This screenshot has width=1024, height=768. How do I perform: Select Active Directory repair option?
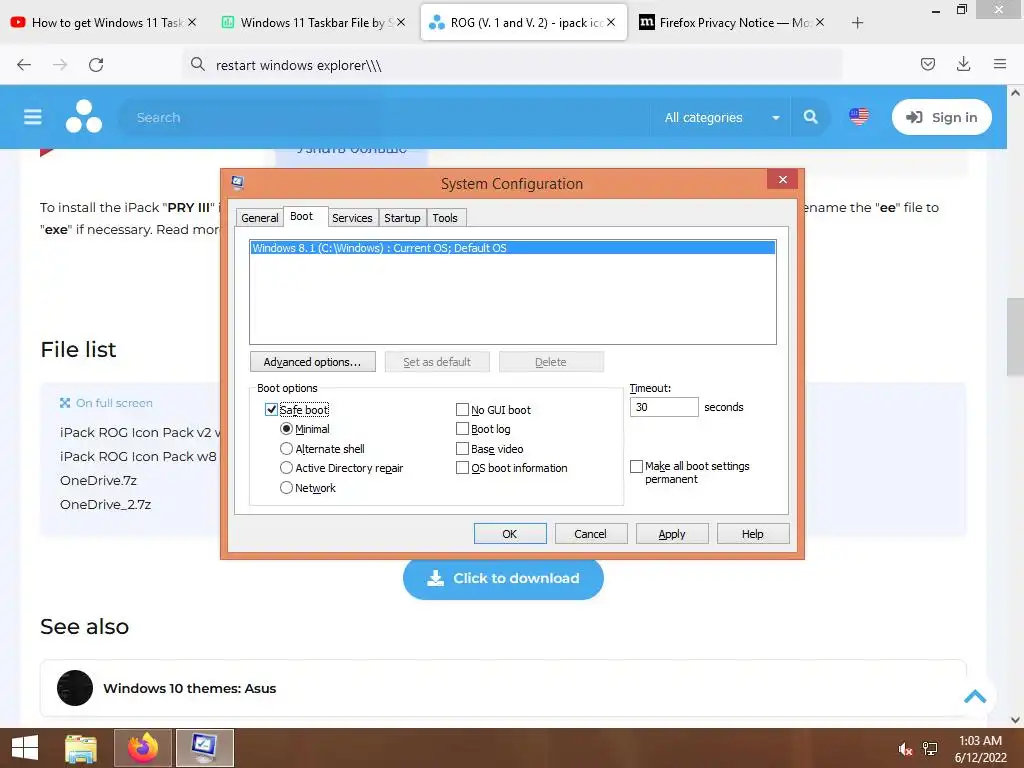tap(286, 468)
